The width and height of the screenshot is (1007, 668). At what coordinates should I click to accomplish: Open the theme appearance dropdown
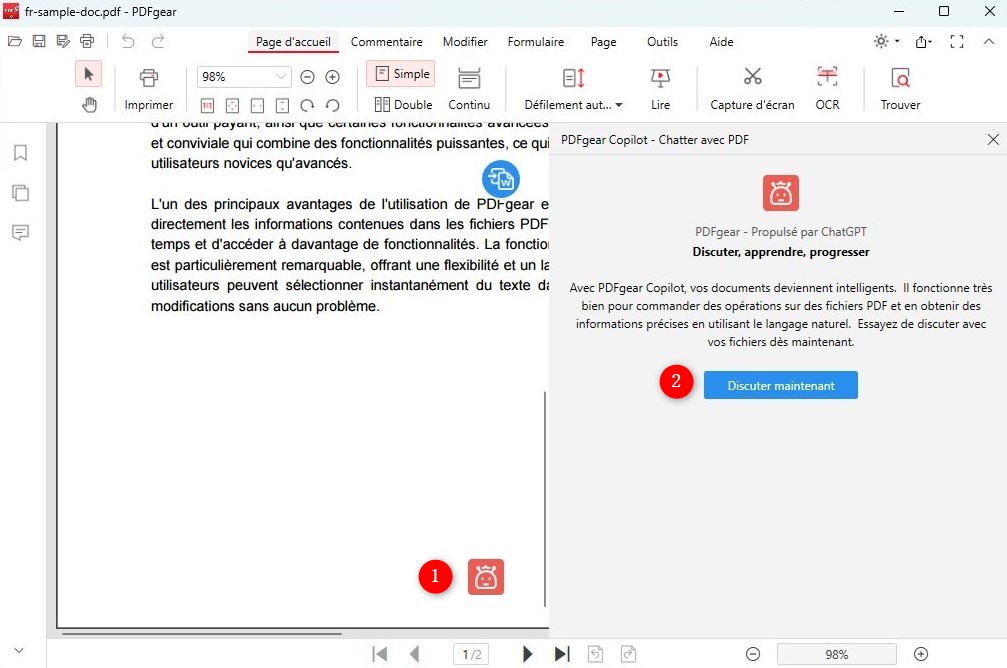pyautogui.click(x=882, y=41)
